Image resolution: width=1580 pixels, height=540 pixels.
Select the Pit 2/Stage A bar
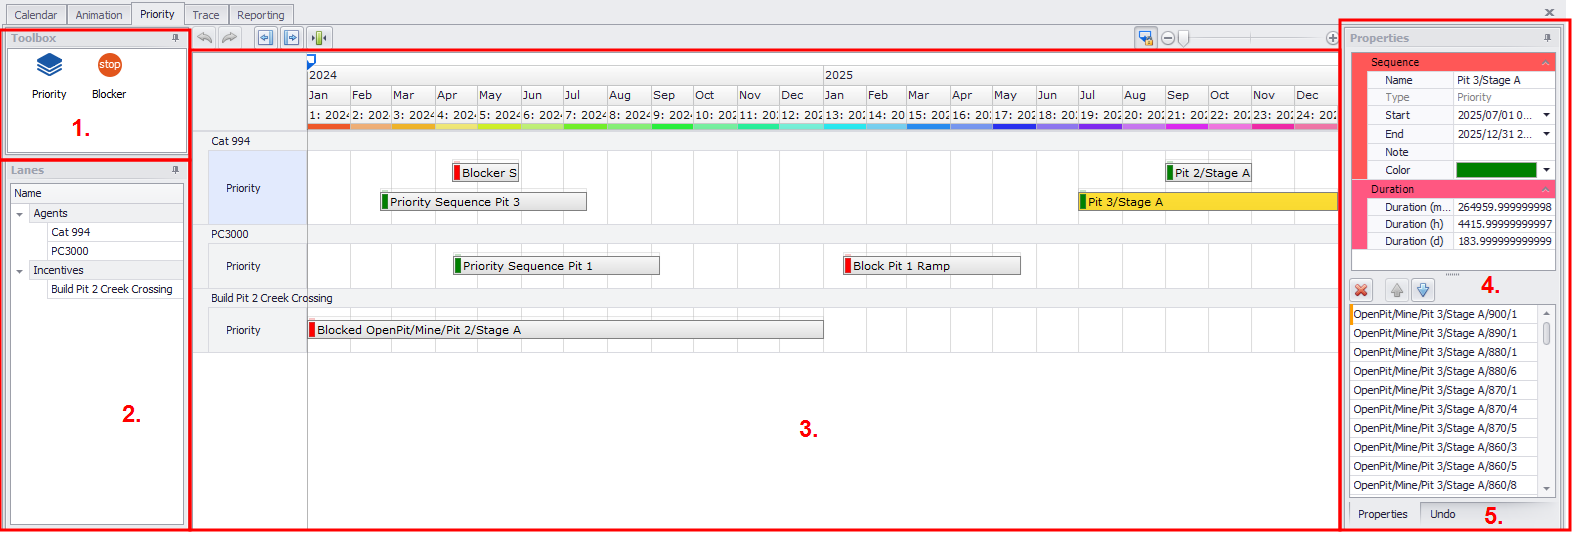[1208, 172]
